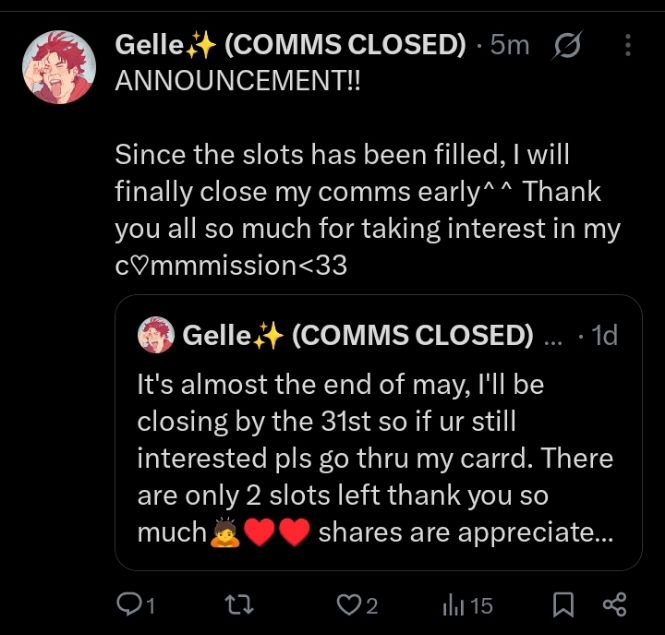Open the large red-haired profile avatar
The image size is (665, 635).
[60, 66]
